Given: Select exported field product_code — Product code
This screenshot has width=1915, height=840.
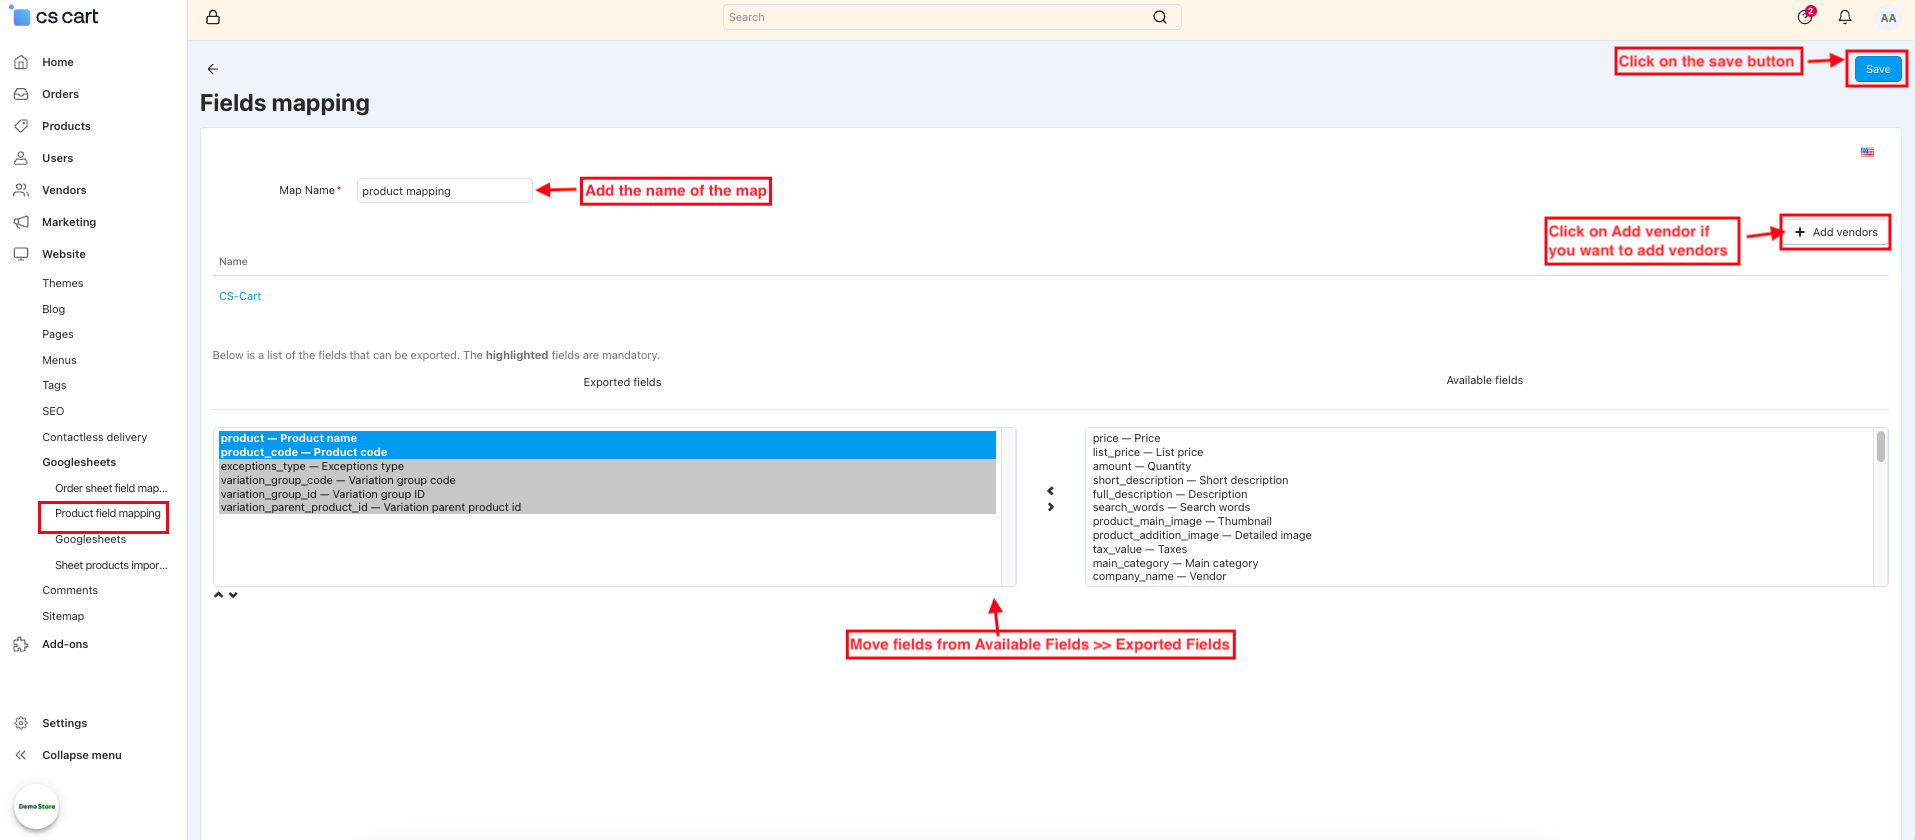Looking at the screenshot, I should [607, 452].
